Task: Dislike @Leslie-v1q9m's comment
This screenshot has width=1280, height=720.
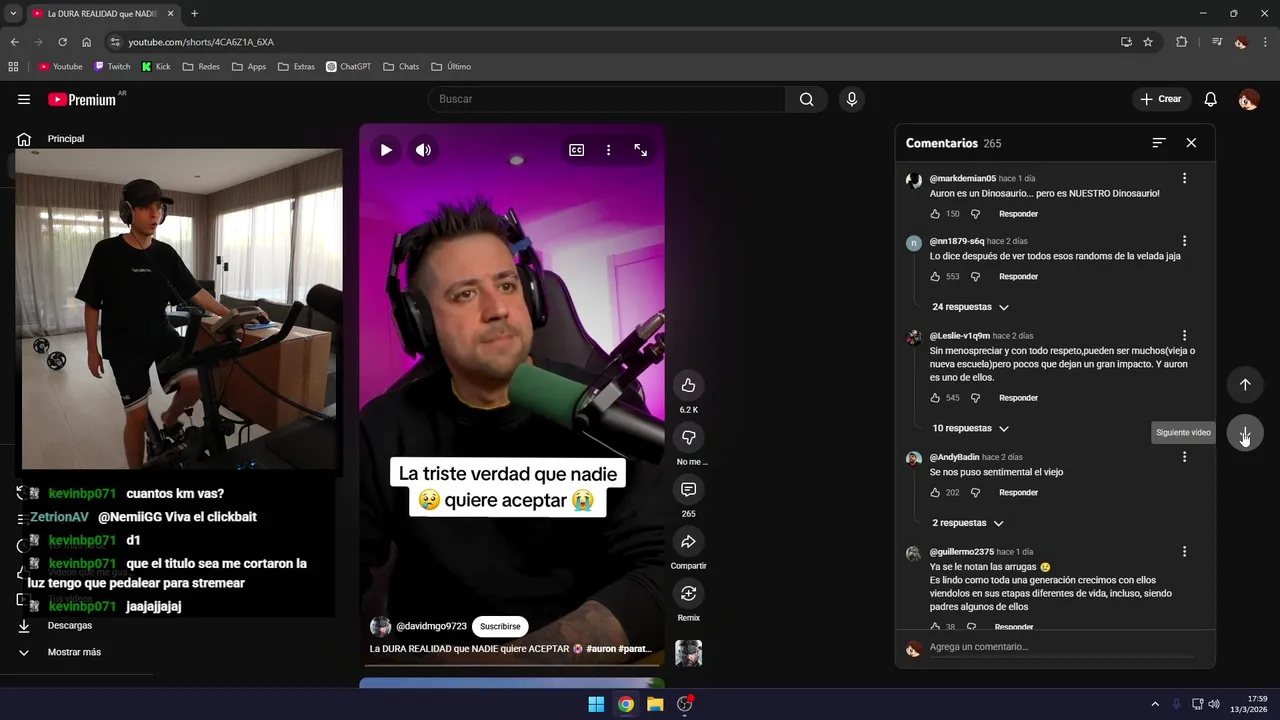Action: (975, 398)
